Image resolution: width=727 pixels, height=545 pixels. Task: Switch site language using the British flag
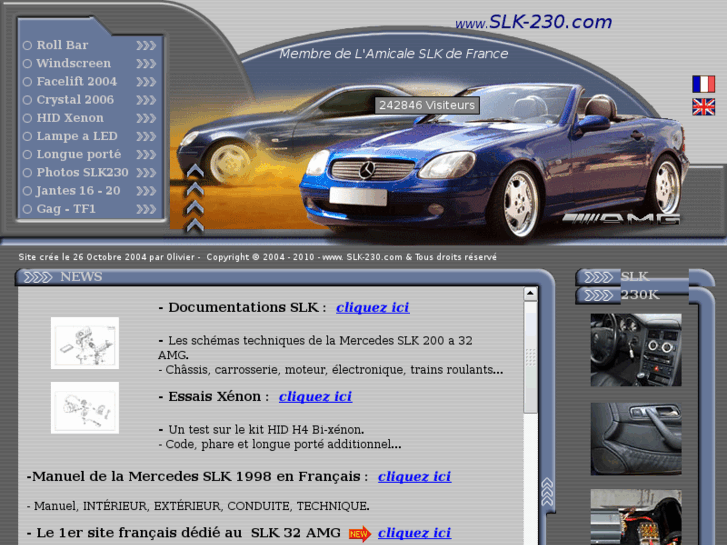pyautogui.click(x=703, y=107)
